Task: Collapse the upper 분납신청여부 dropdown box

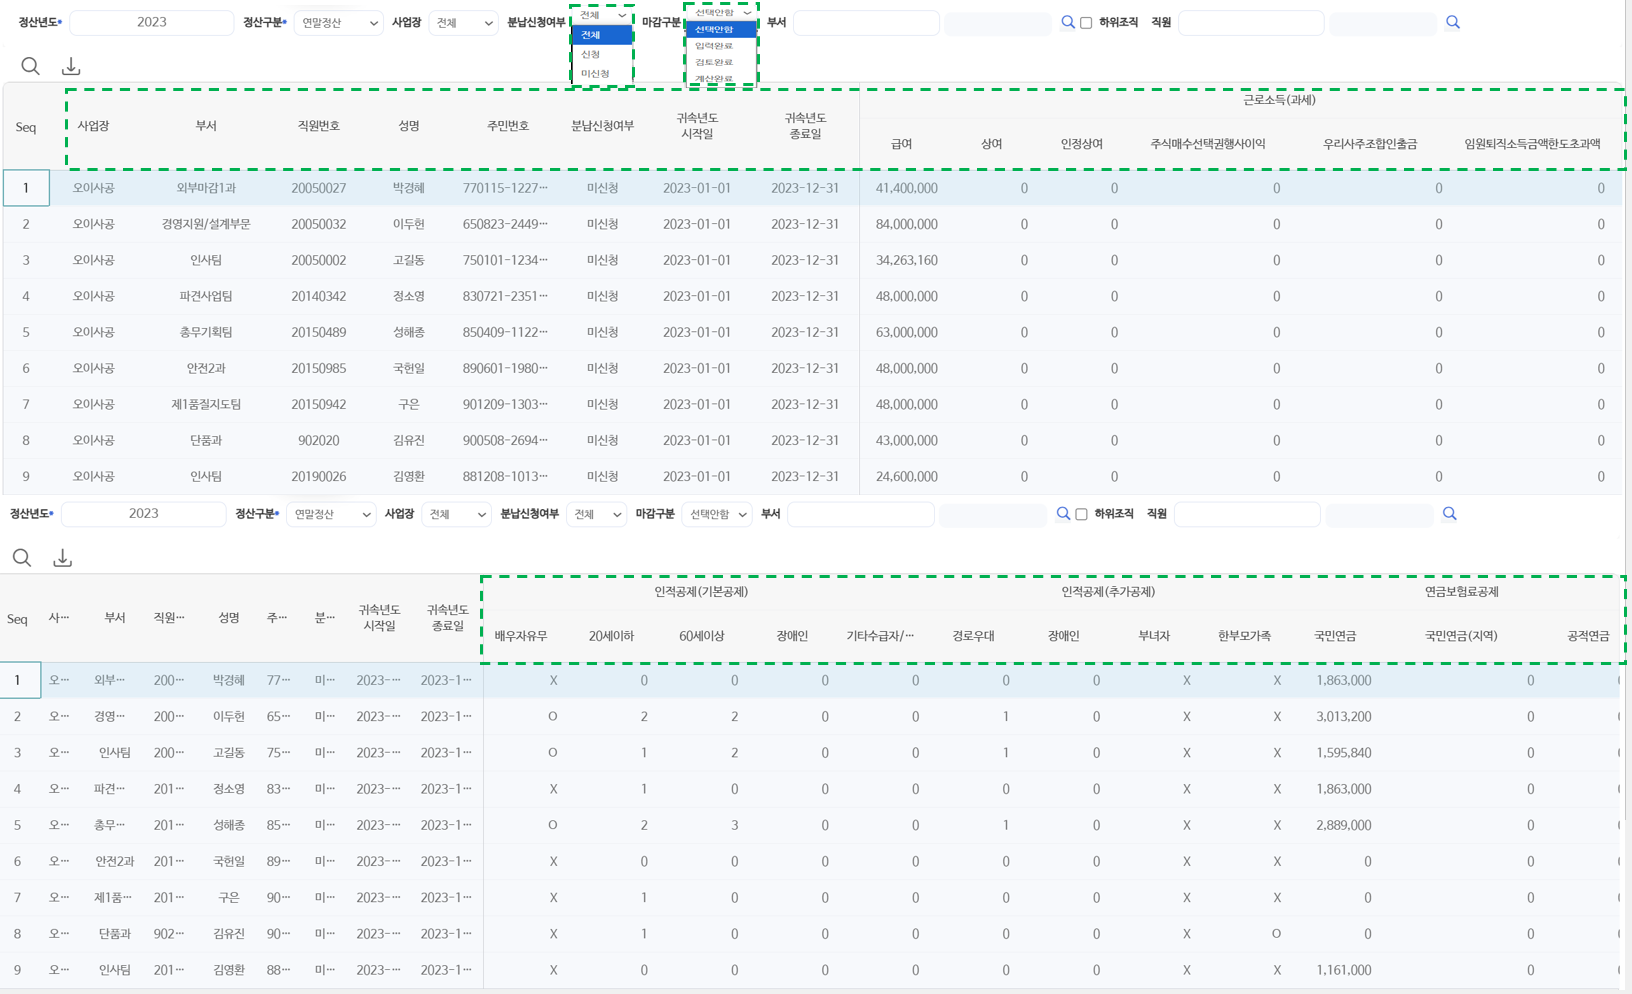Action: tap(602, 15)
